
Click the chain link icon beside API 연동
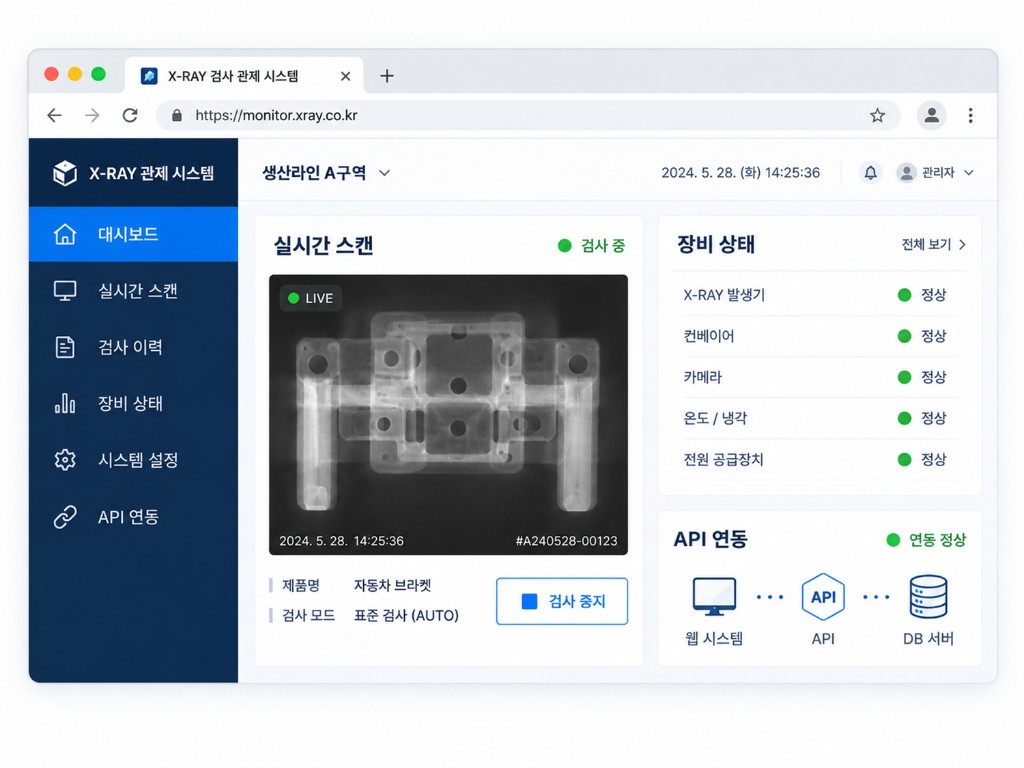65,517
